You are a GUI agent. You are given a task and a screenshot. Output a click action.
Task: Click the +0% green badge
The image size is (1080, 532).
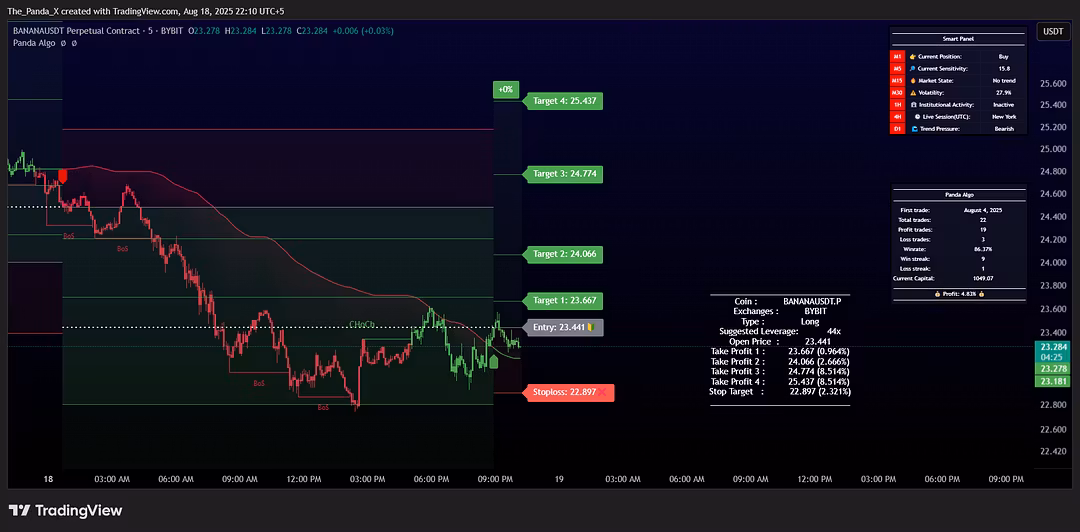[506, 90]
